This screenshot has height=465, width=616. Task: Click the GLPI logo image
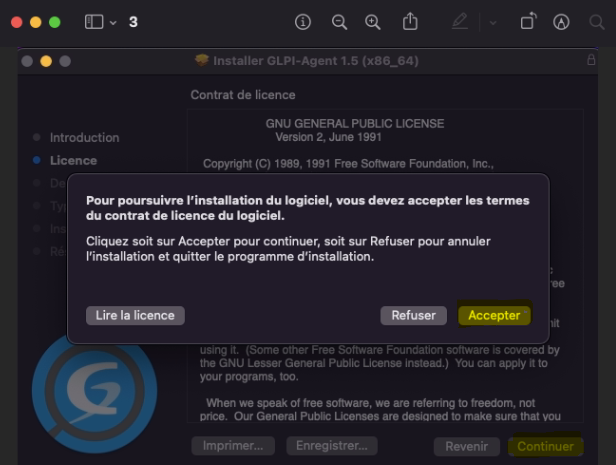coord(95,393)
